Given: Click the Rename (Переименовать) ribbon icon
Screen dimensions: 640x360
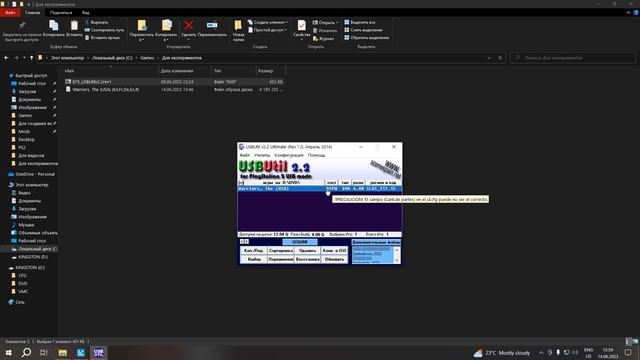Looking at the screenshot, I should click(x=212, y=26).
